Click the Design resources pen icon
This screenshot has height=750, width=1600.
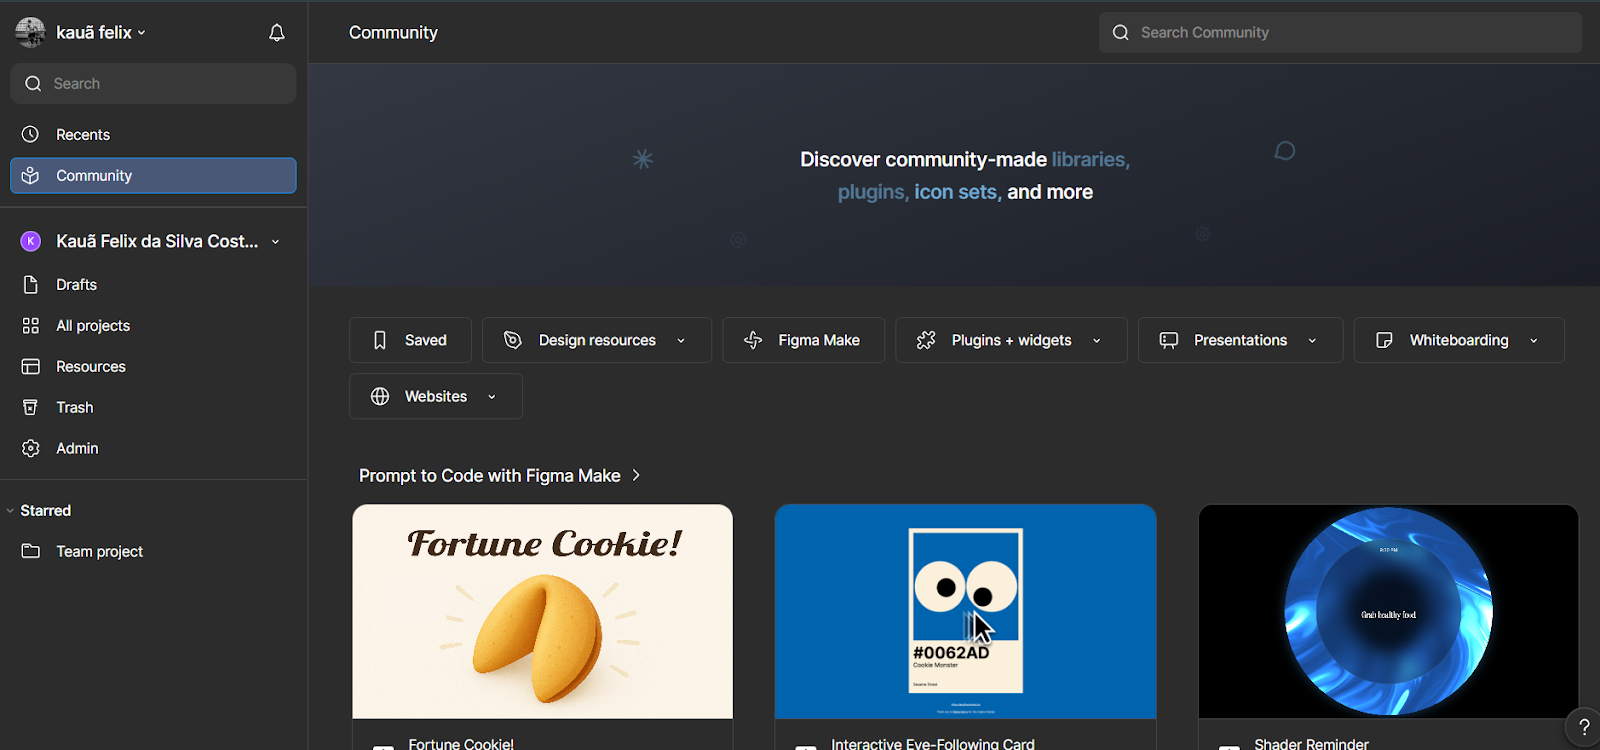pyautogui.click(x=513, y=340)
